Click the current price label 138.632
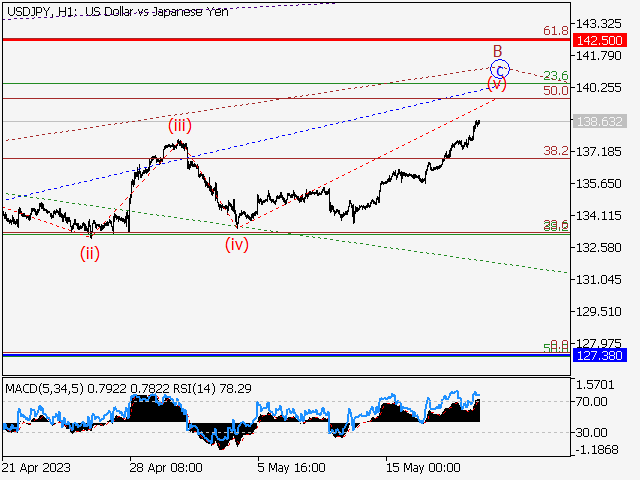The height and width of the screenshot is (480, 640). click(x=600, y=121)
